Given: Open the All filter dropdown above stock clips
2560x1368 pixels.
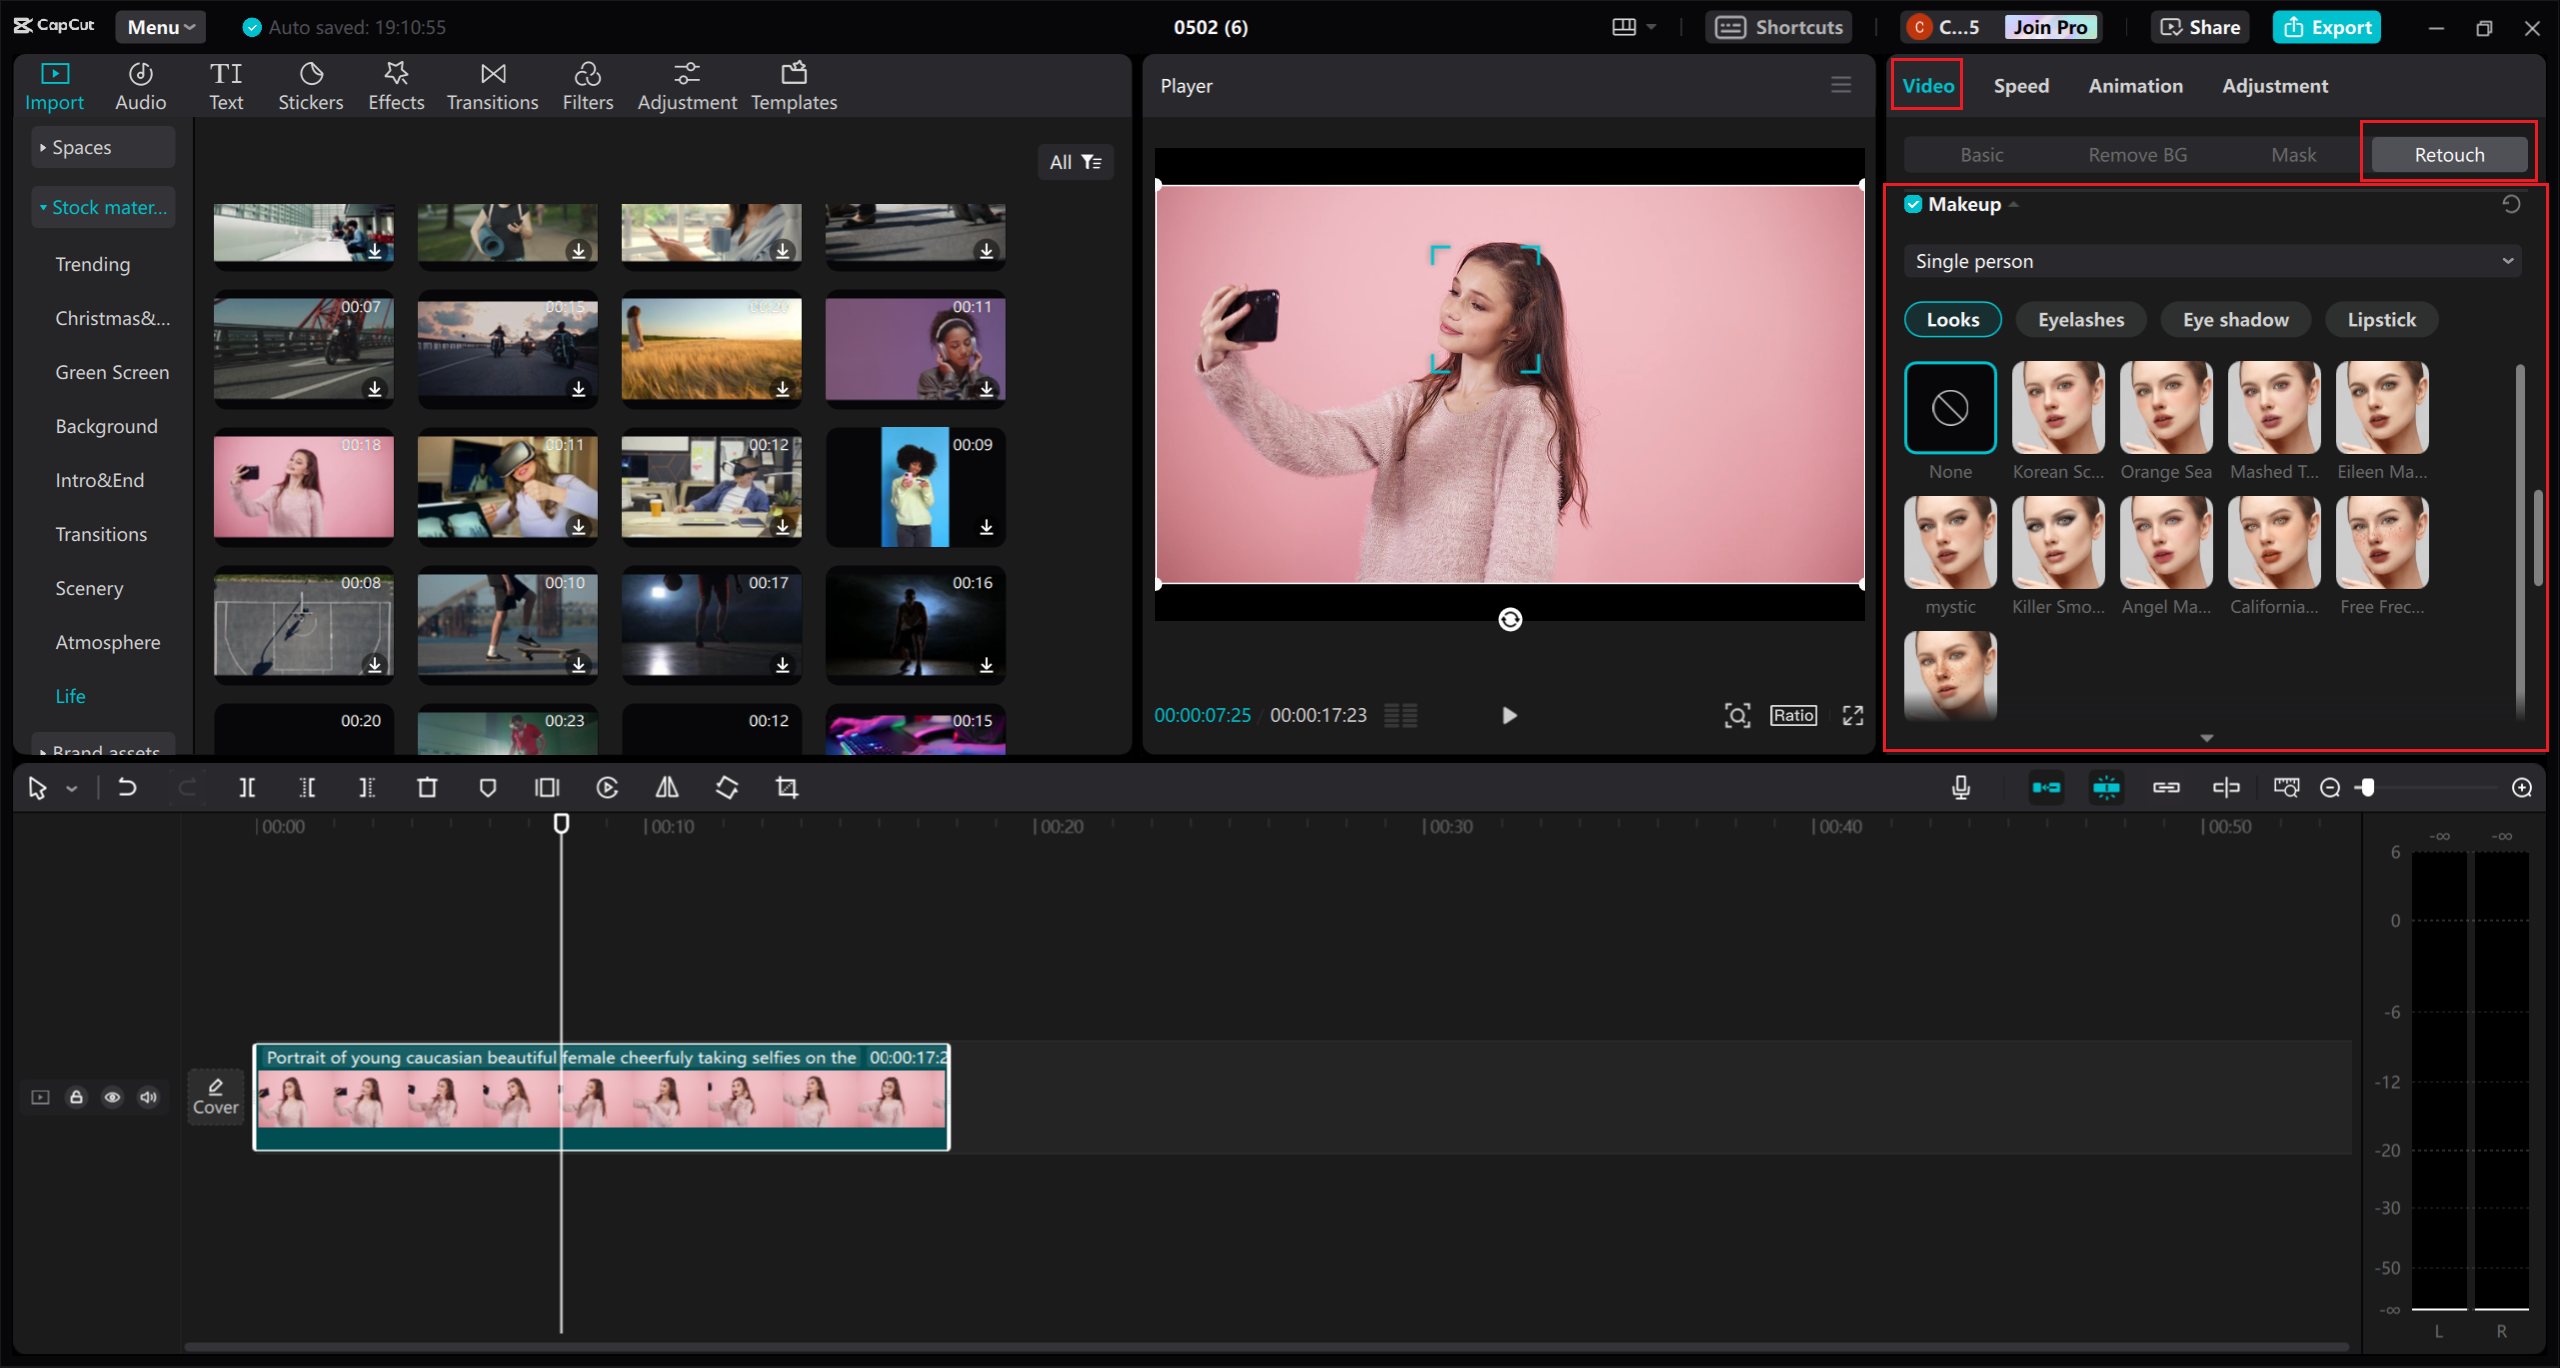Looking at the screenshot, I should click(1075, 161).
